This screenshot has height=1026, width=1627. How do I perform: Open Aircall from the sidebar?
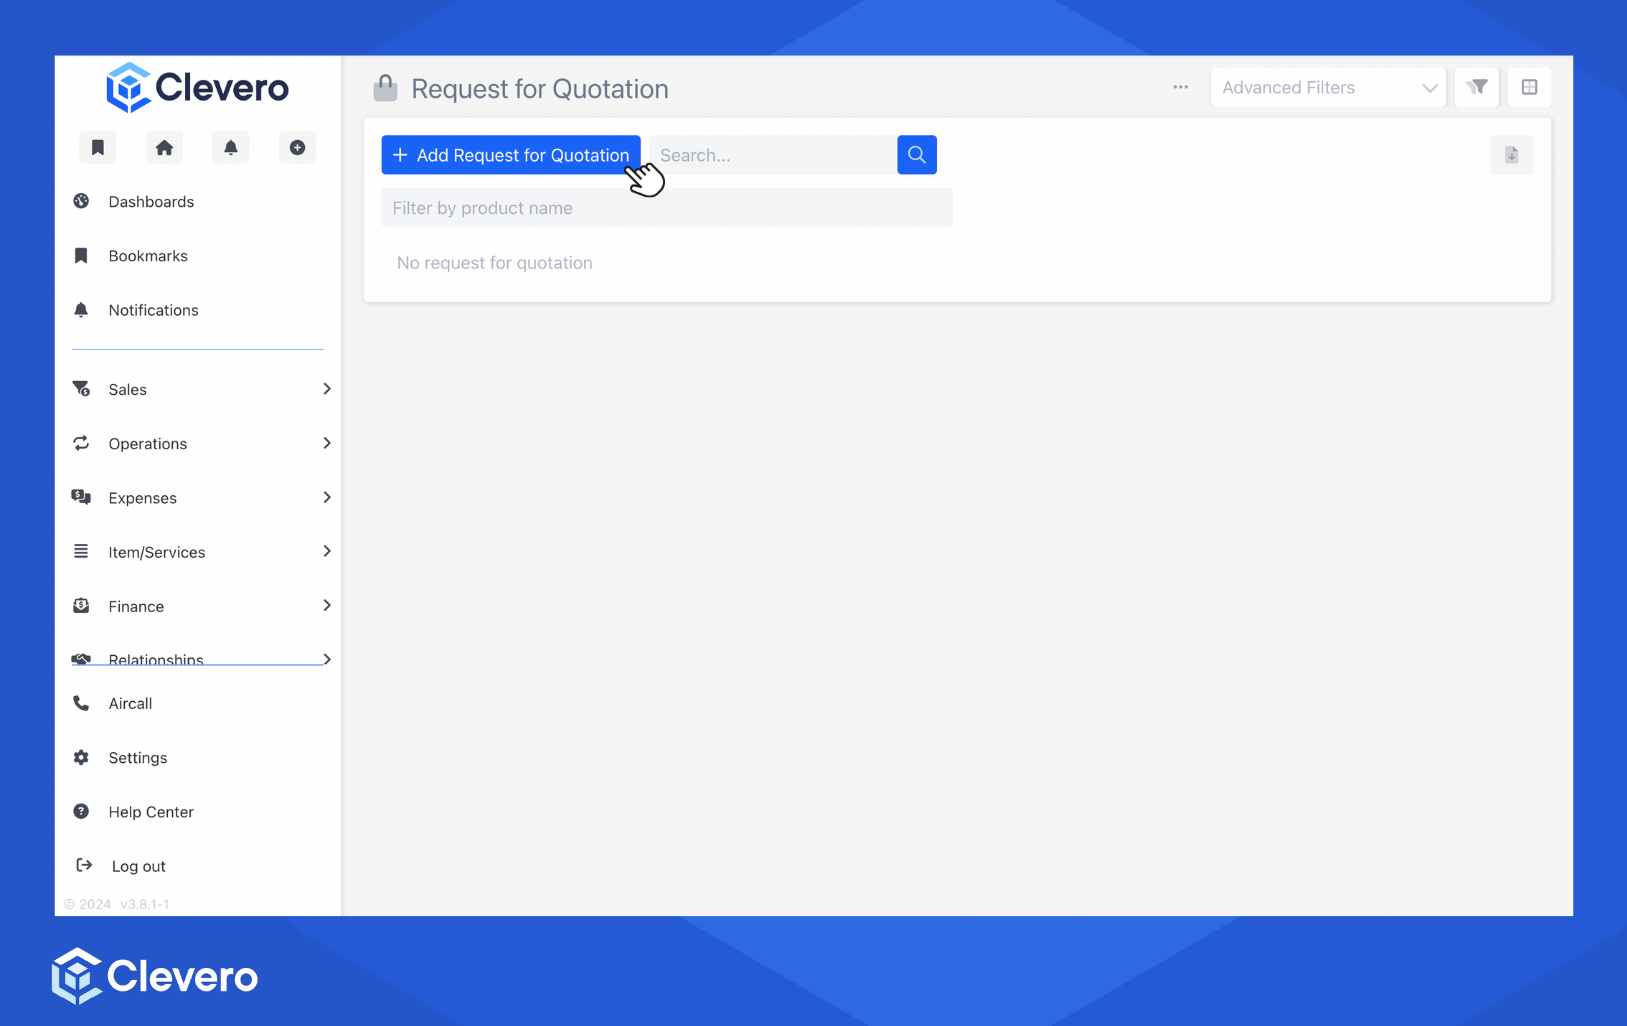pyautogui.click(x=130, y=704)
